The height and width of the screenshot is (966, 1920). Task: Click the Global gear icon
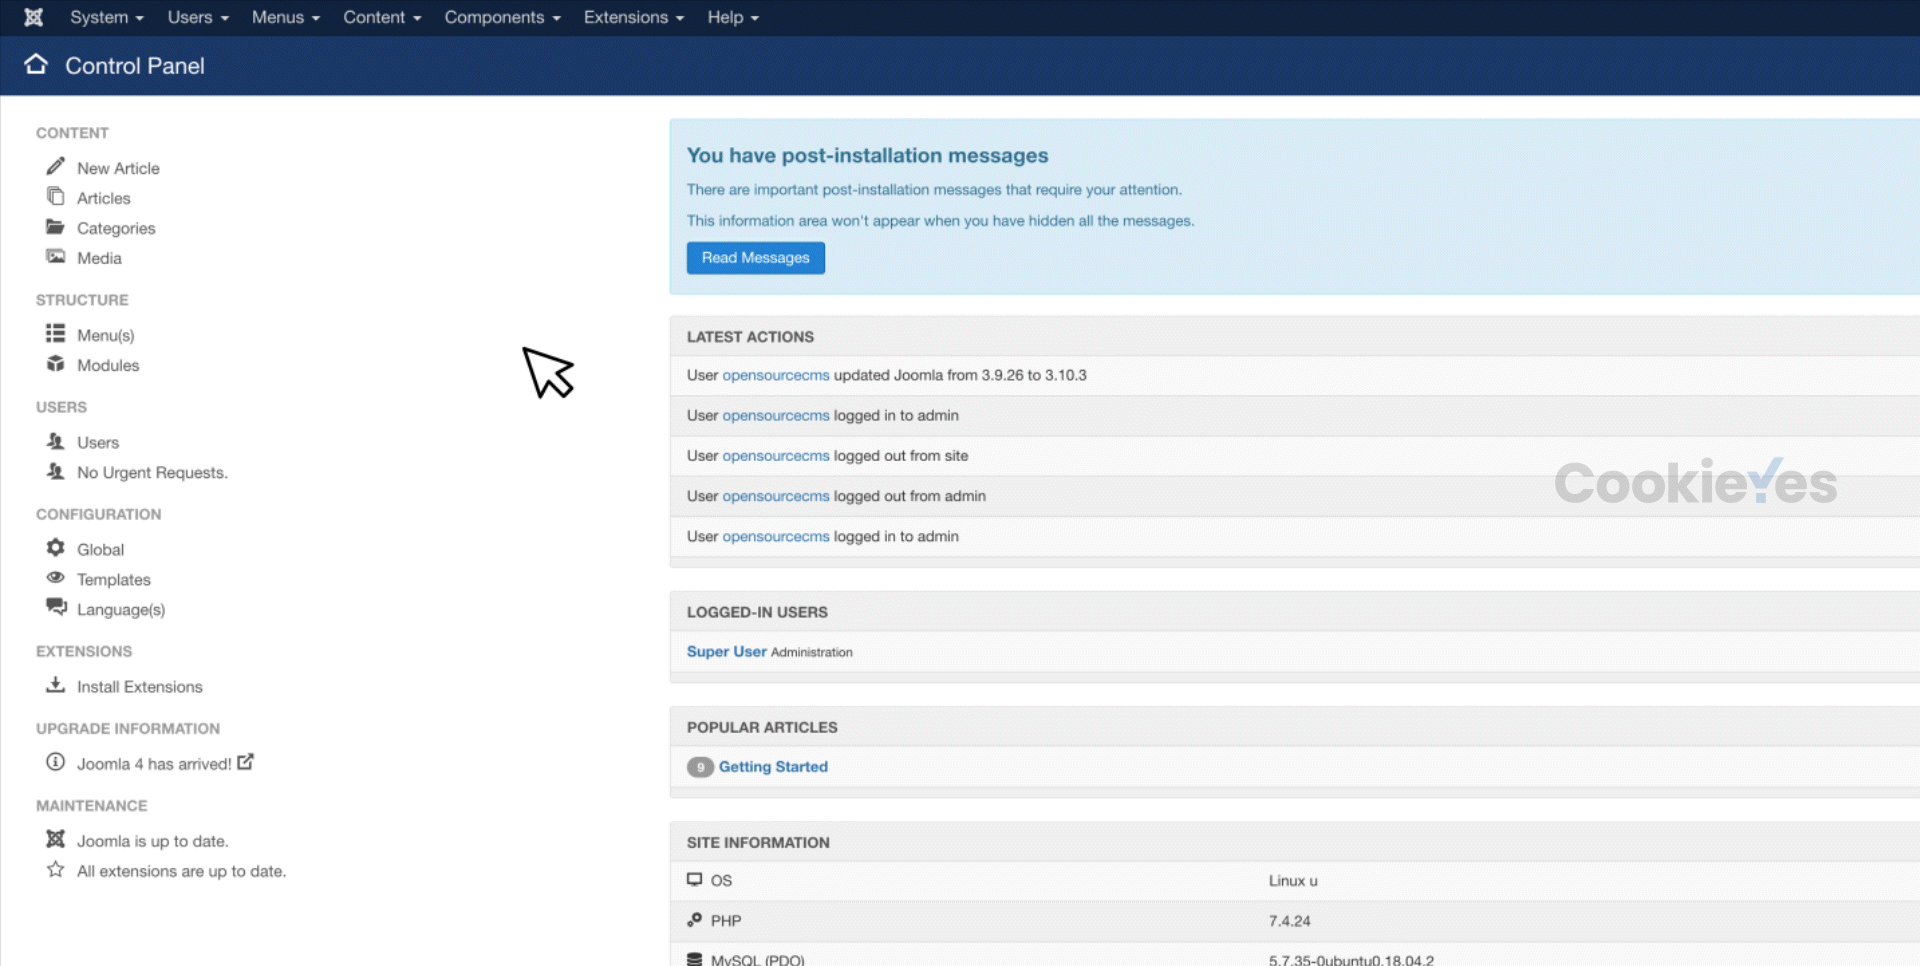pos(55,547)
